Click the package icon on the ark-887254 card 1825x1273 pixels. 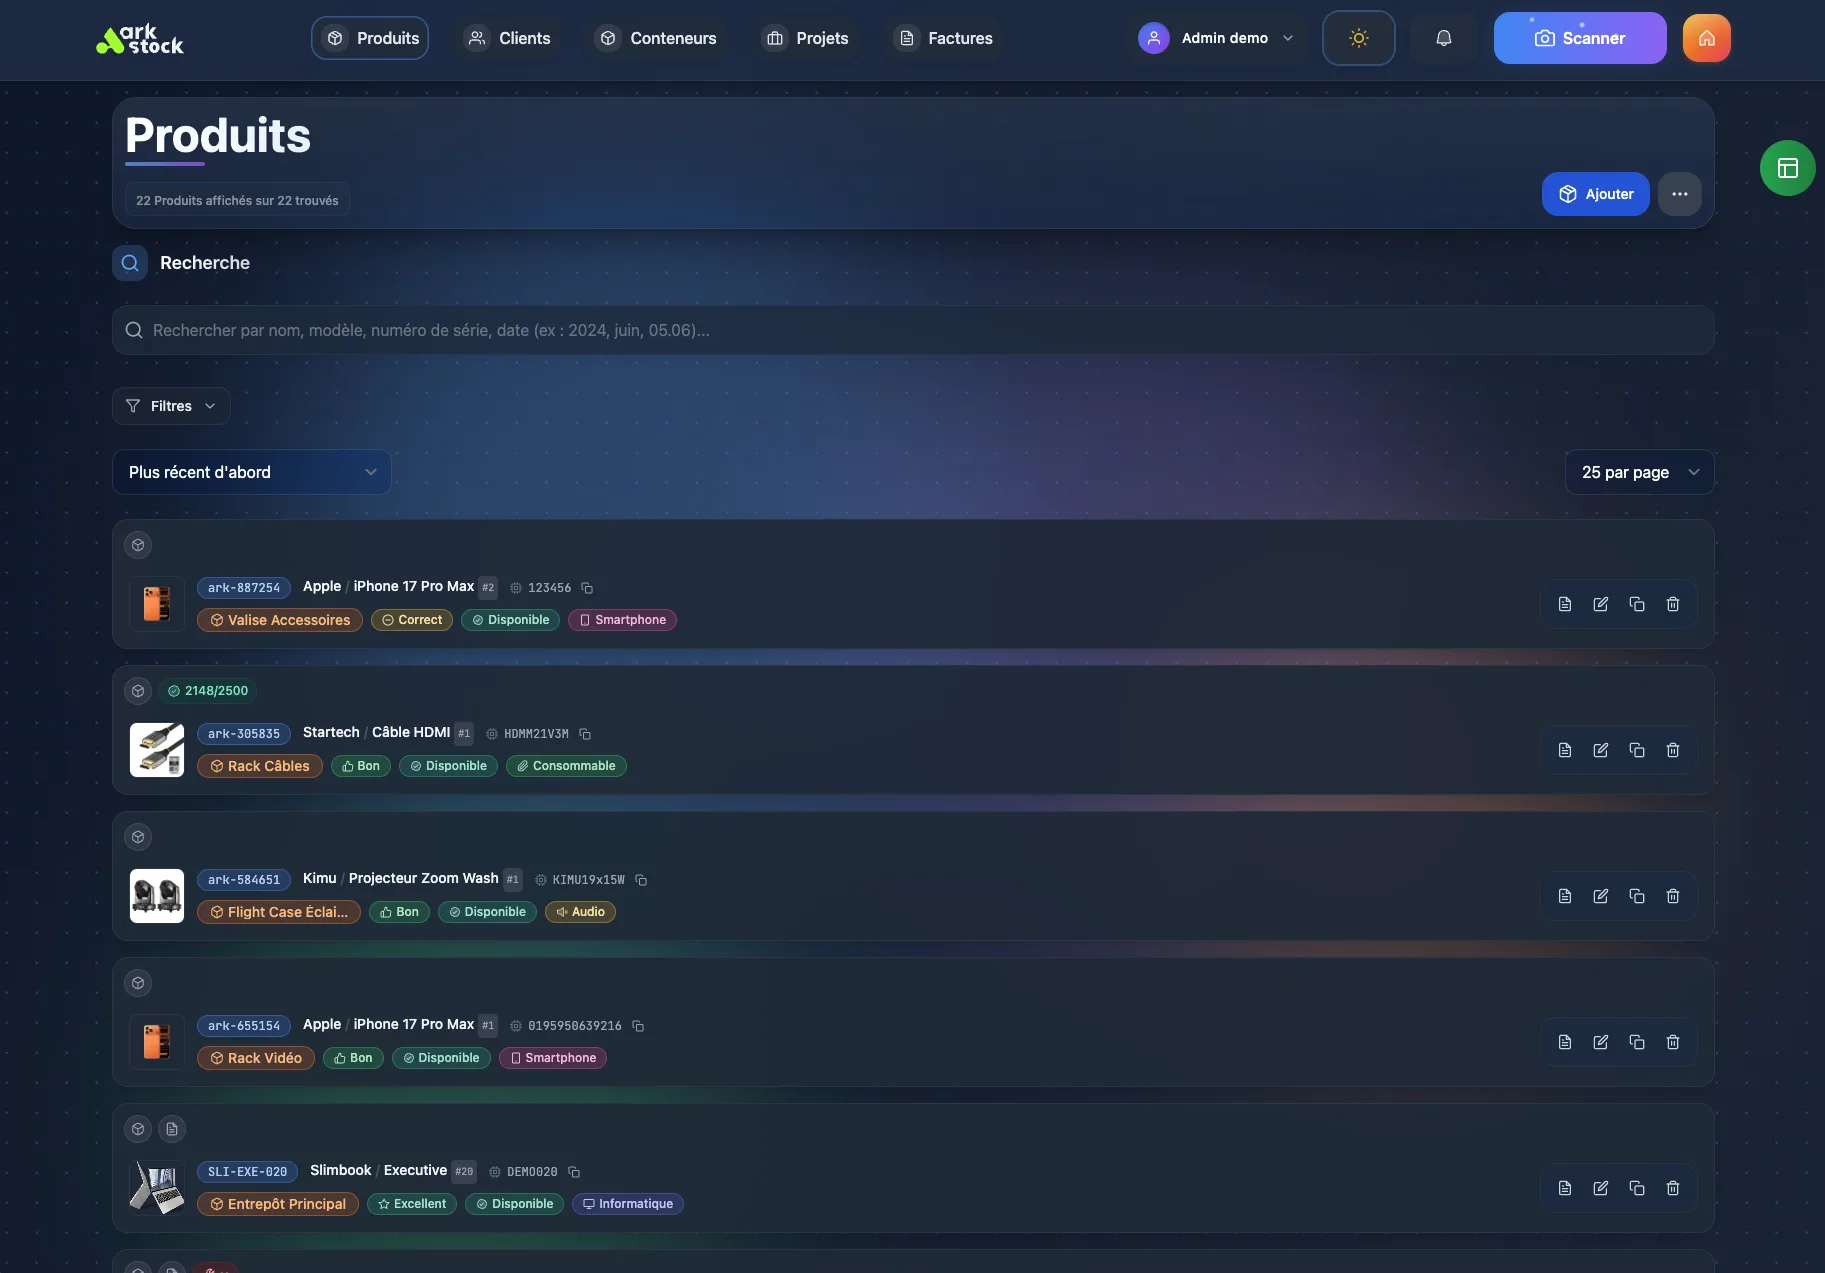coord(137,545)
